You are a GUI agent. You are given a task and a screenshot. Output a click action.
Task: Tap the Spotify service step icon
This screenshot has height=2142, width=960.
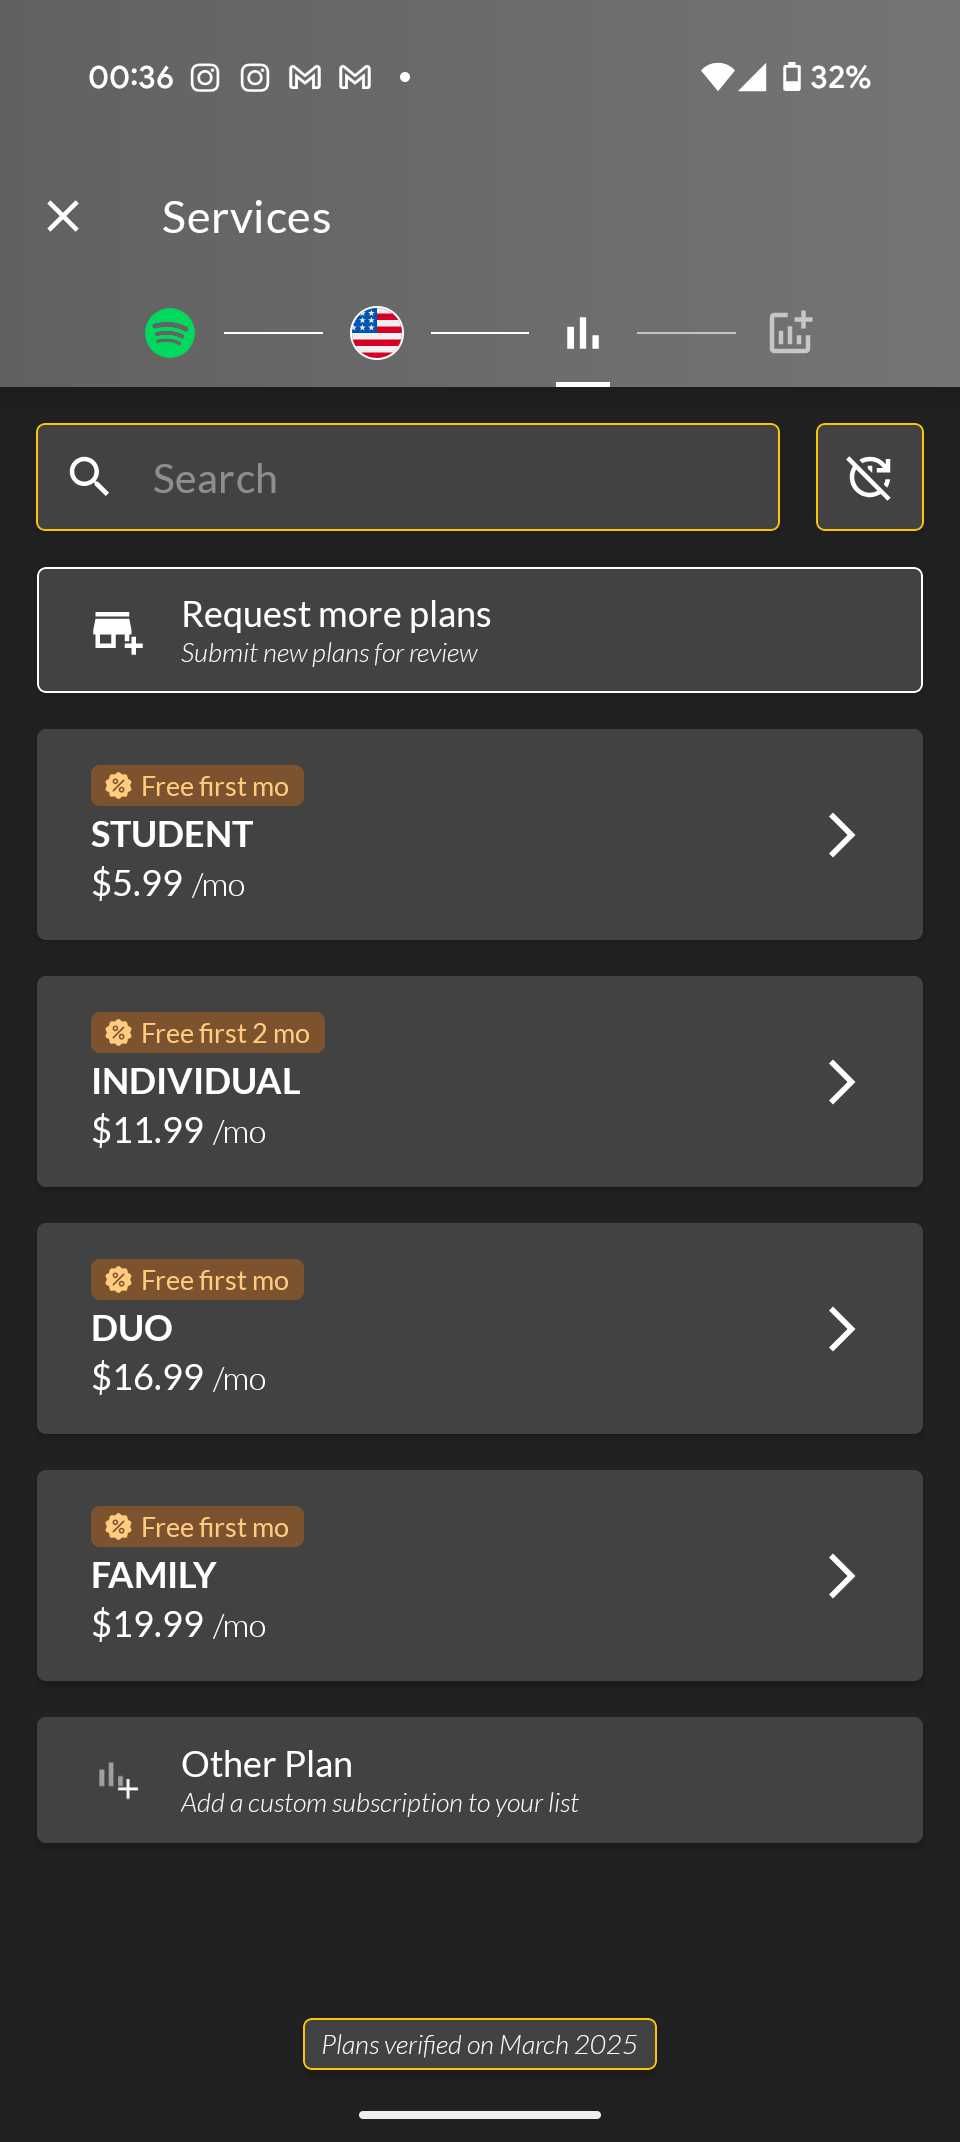tap(170, 333)
